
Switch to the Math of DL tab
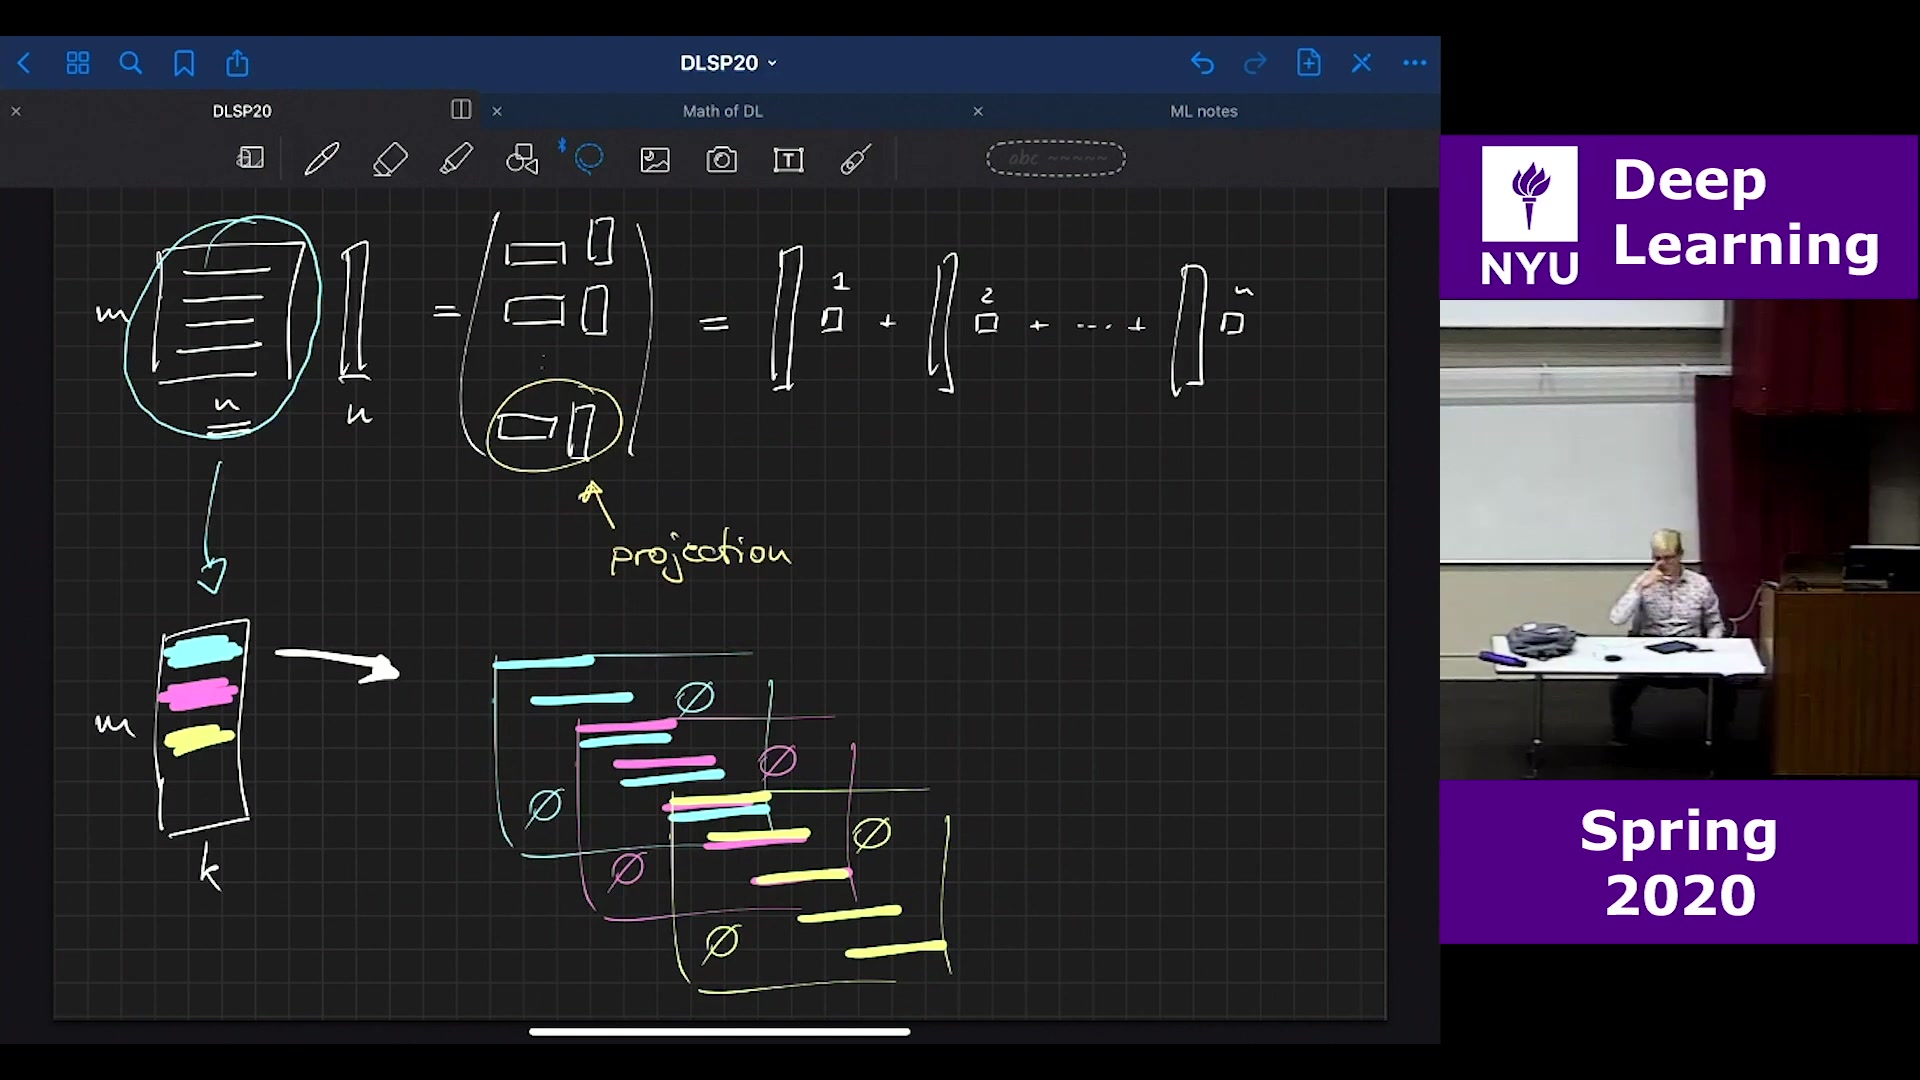coord(722,111)
